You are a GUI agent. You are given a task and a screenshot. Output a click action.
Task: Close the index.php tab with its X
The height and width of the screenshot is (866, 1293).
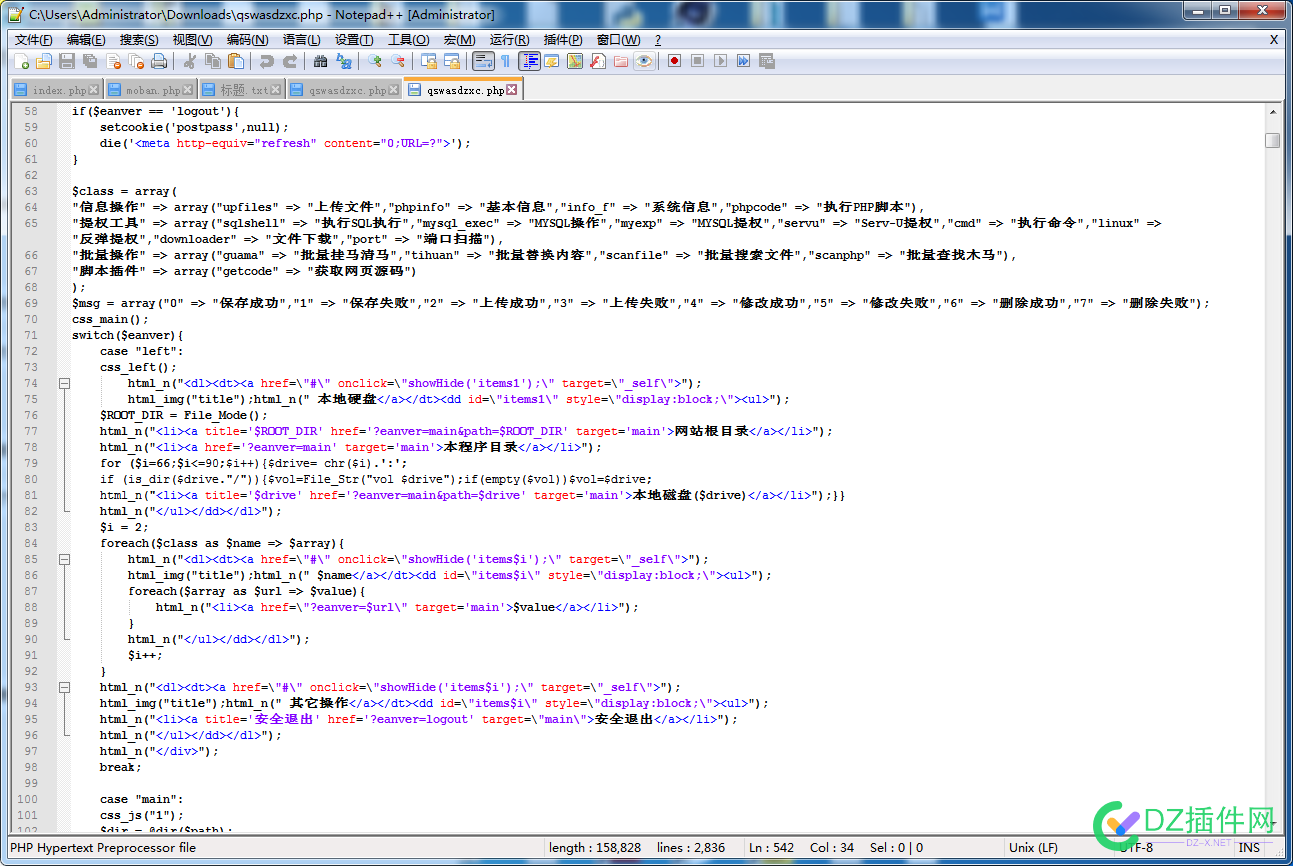pyautogui.click(x=93, y=90)
